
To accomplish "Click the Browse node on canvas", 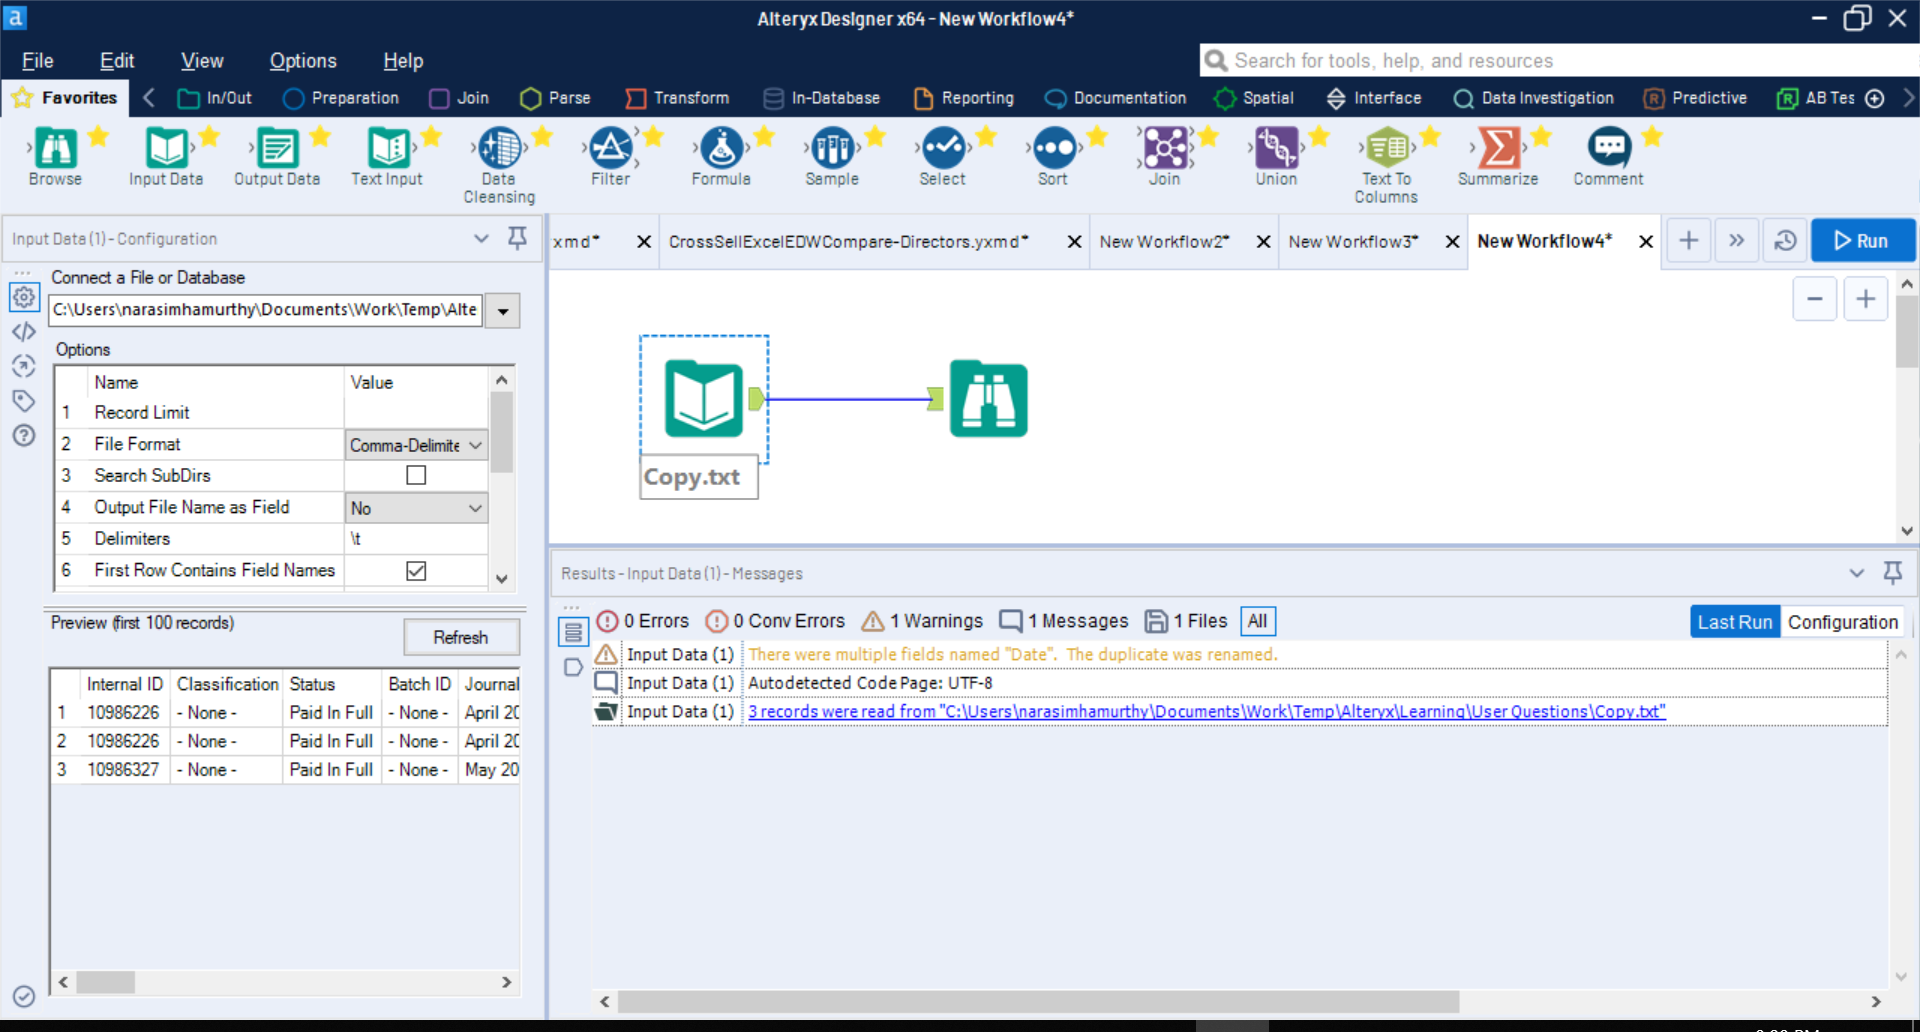I will [x=988, y=398].
